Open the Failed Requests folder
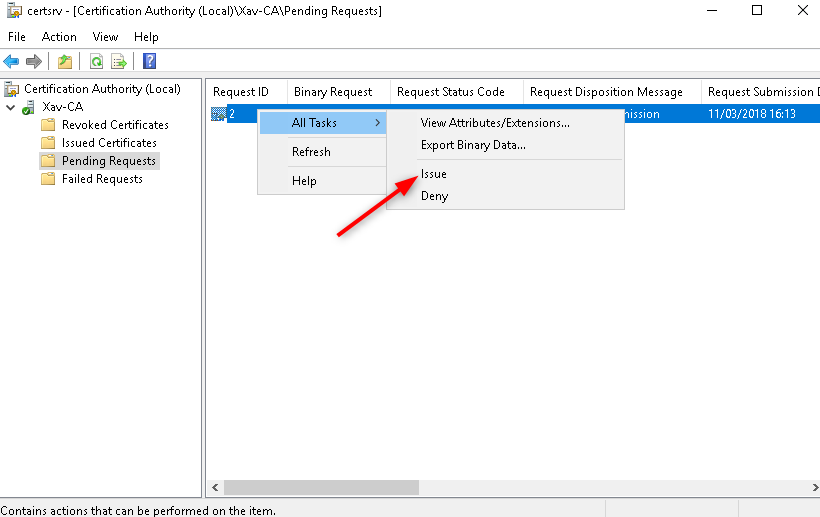Image resolution: width=820 pixels, height=517 pixels. click(x=101, y=179)
